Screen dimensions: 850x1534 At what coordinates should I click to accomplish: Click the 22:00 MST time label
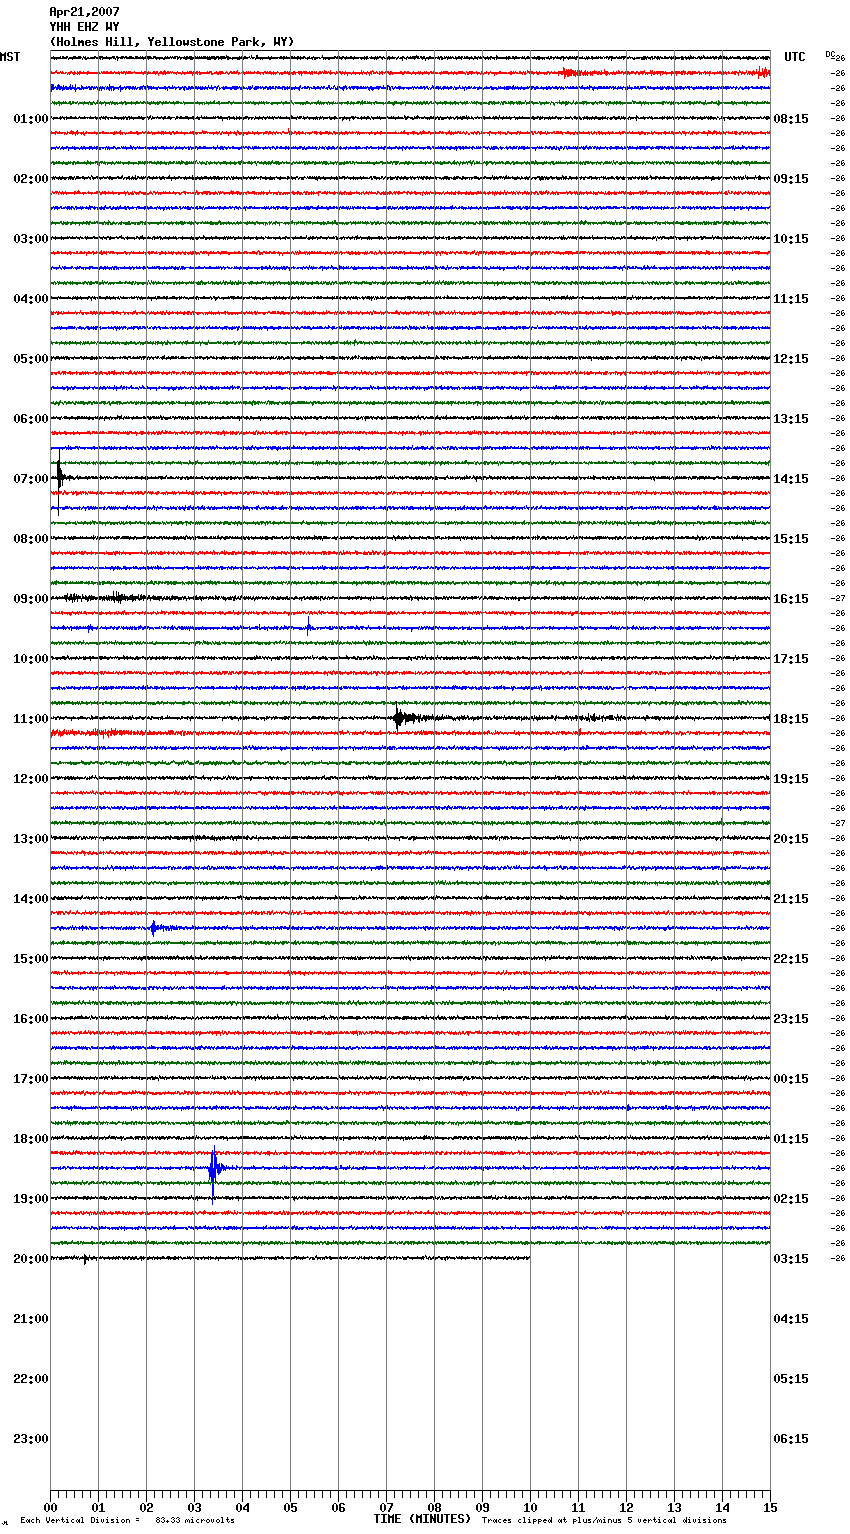[x=31, y=1379]
